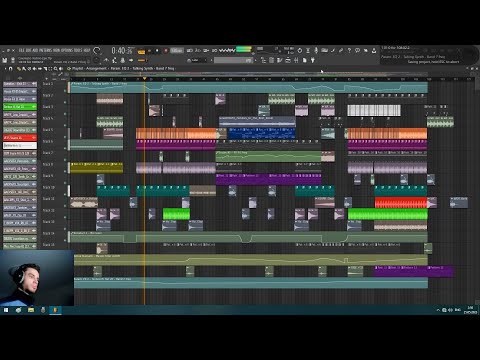Select the Delete tool in playlist toolbar

(x=29, y=68)
